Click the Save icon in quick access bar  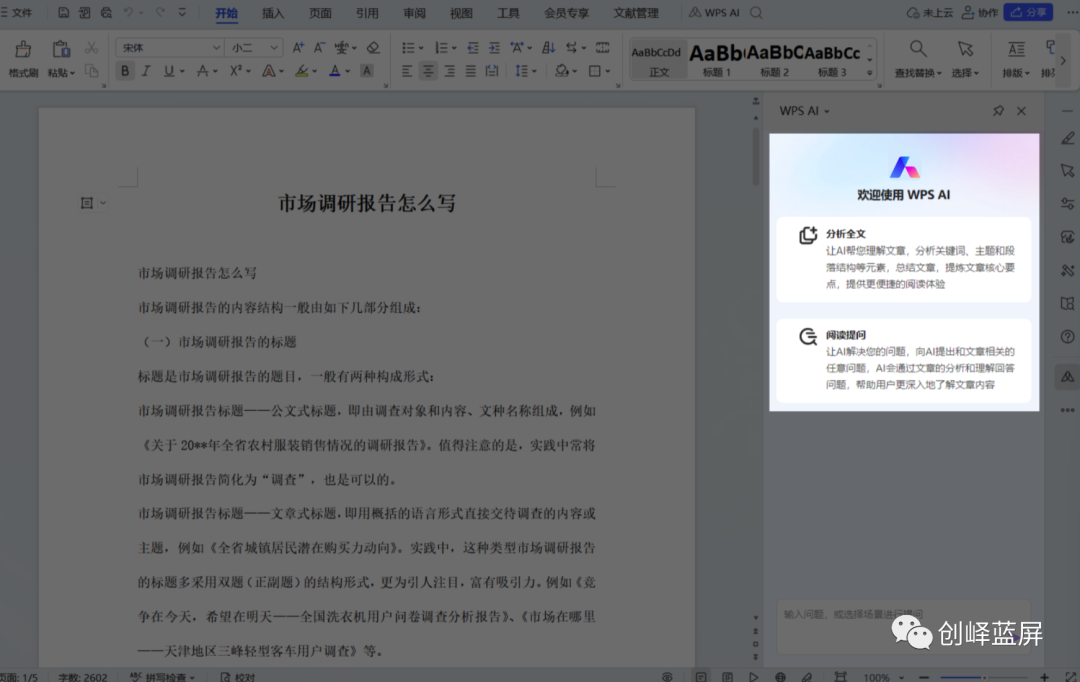[x=63, y=12]
